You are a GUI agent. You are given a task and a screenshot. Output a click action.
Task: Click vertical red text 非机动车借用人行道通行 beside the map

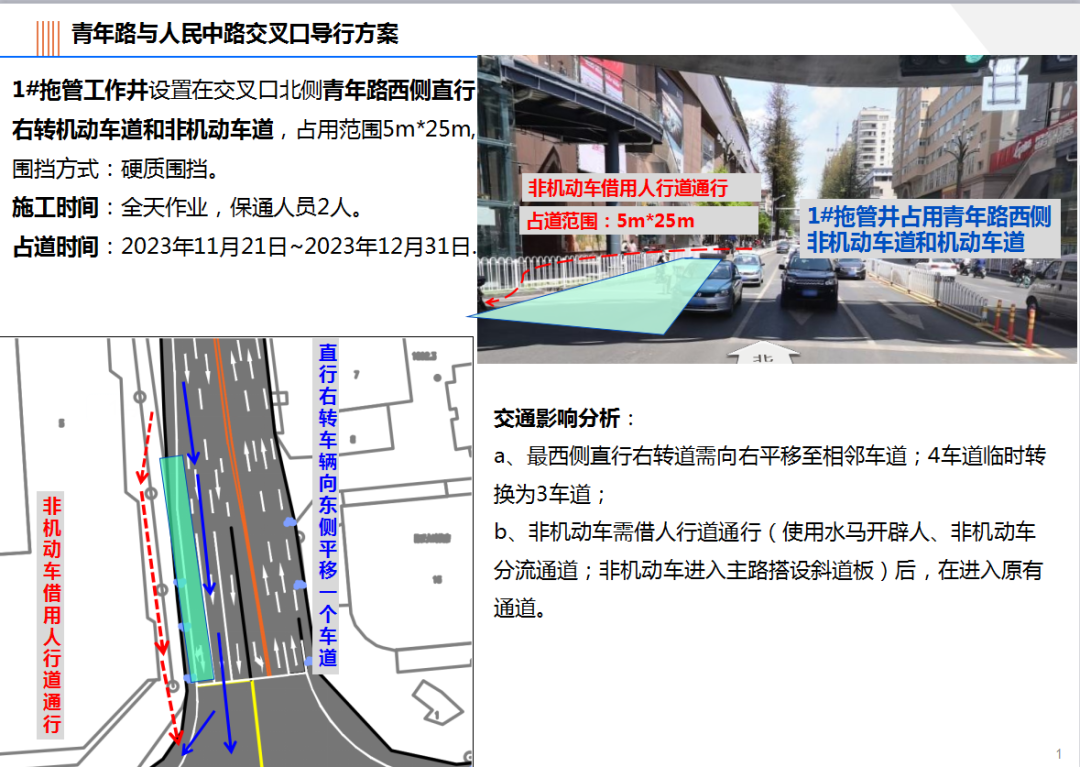point(52,615)
